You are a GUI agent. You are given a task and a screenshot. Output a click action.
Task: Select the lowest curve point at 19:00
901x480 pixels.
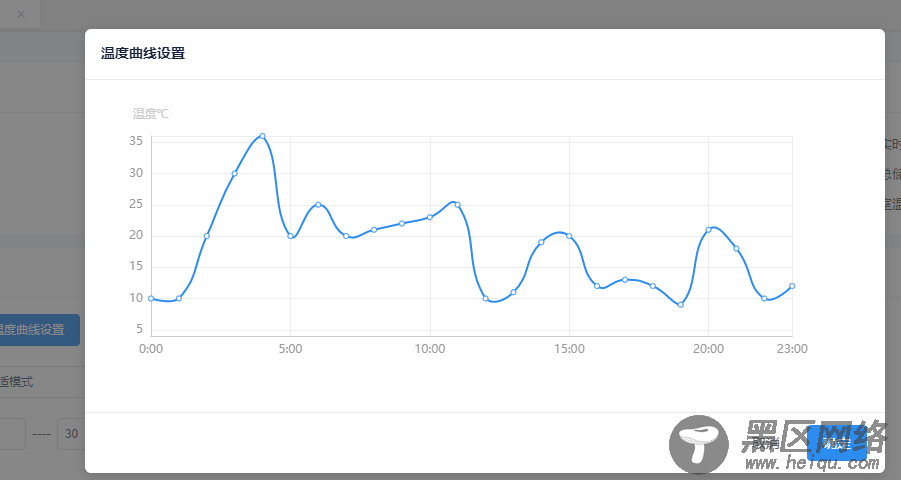[x=681, y=305]
